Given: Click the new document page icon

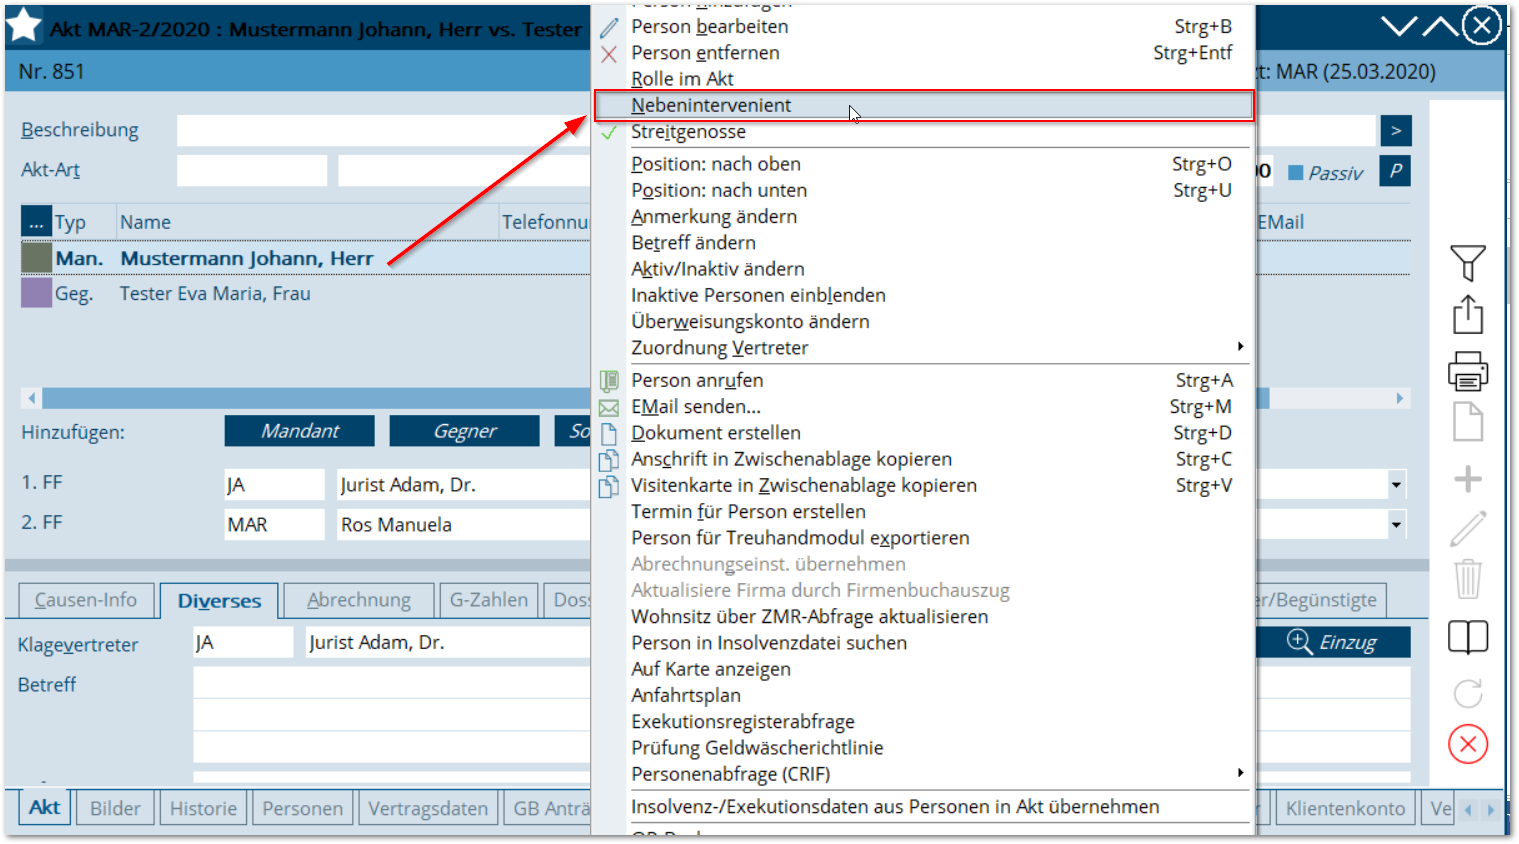Looking at the screenshot, I should [1467, 422].
